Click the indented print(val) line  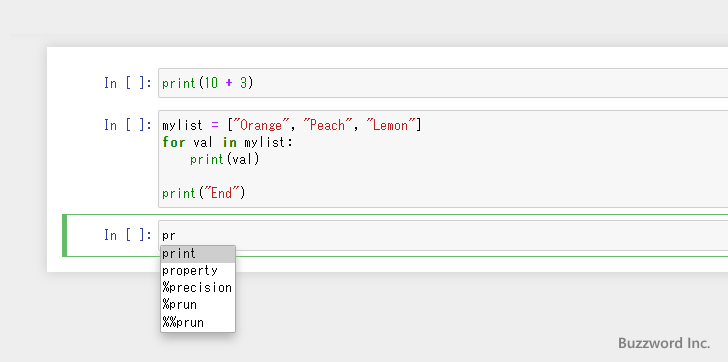(x=224, y=159)
